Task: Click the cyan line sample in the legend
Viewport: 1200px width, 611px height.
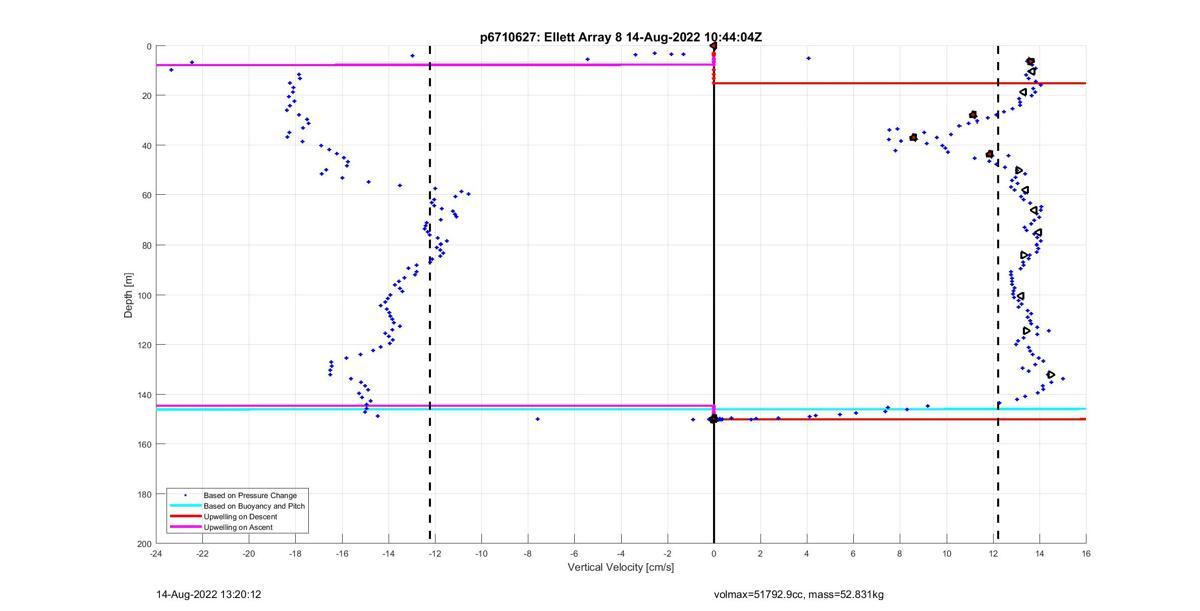Action: pyautogui.click(x=184, y=506)
